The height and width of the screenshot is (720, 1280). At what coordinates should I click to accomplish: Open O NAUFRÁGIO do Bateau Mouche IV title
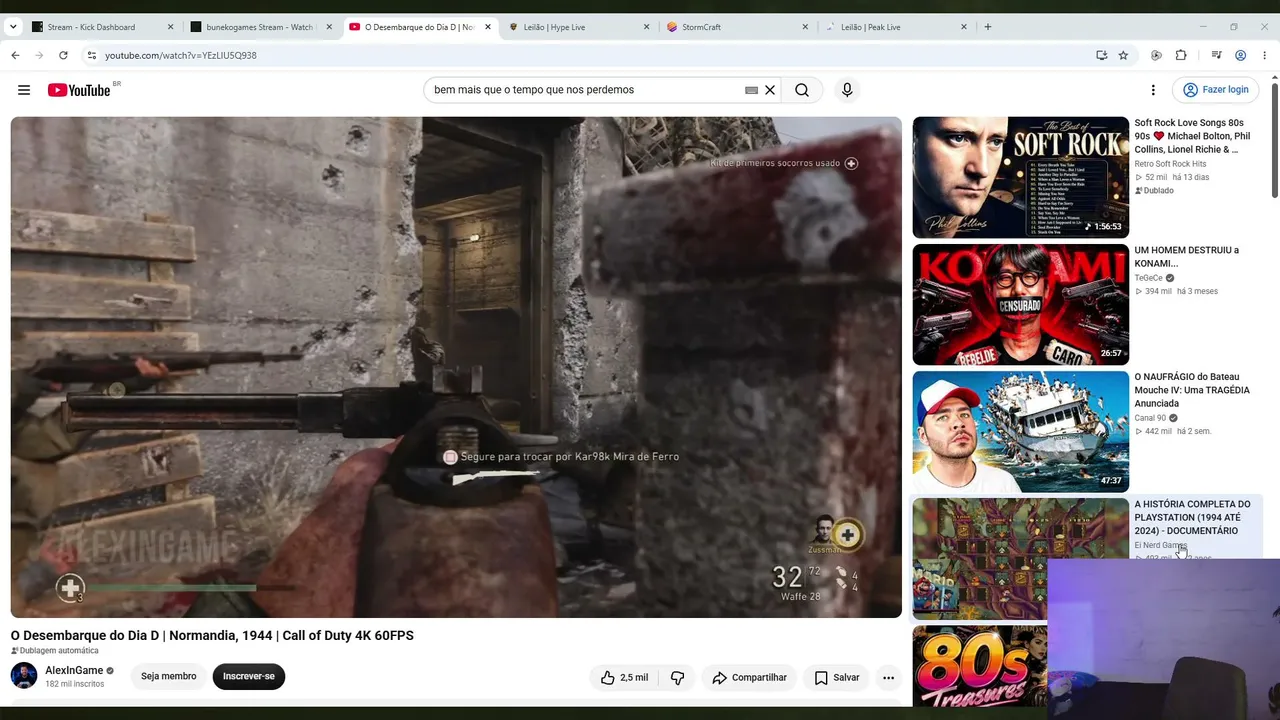(x=1192, y=390)
